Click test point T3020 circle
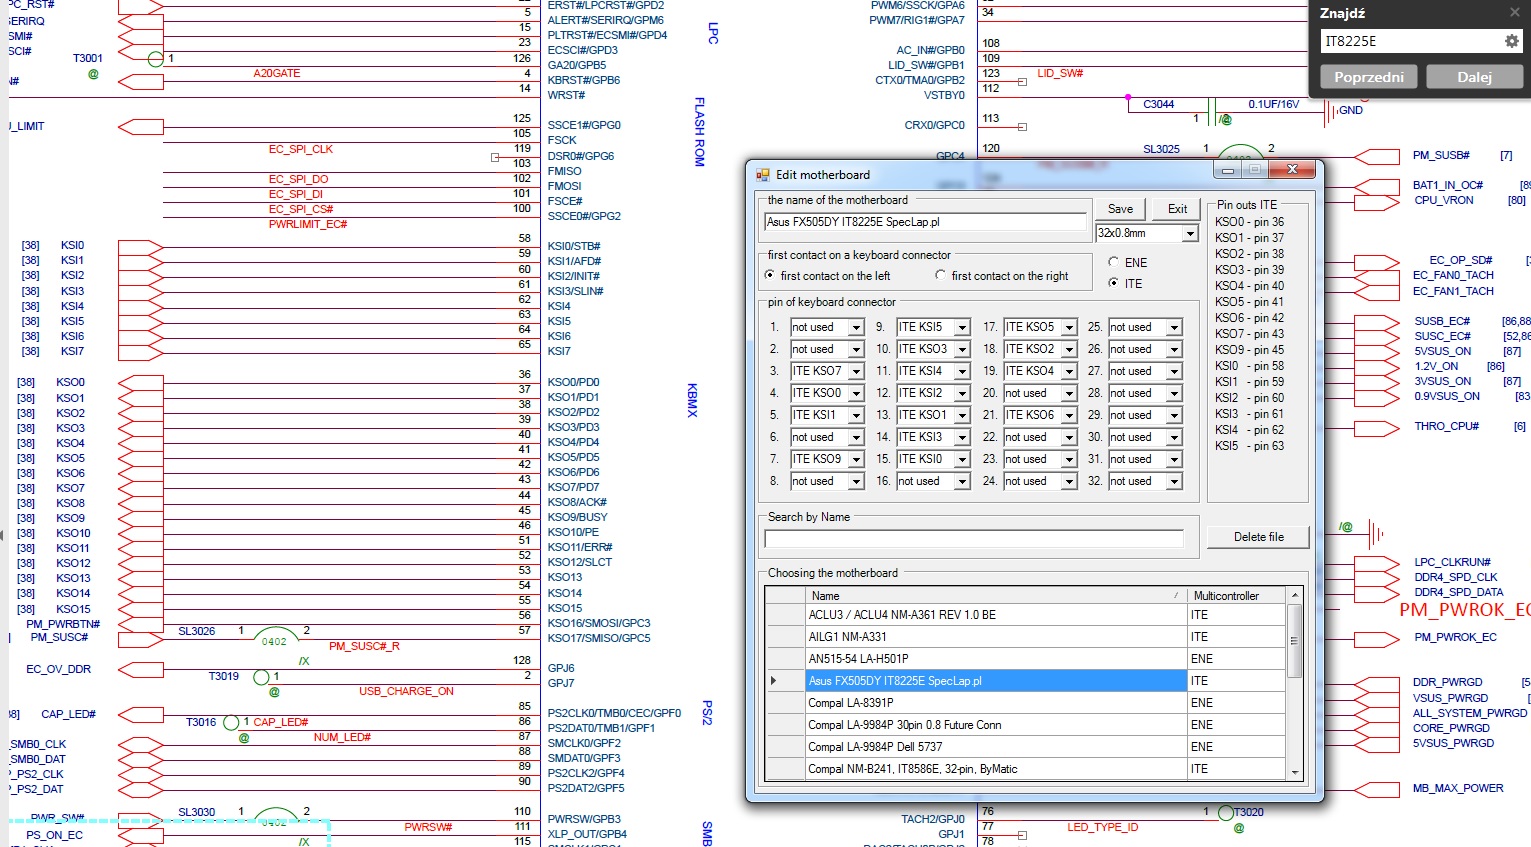 pos(1225,813)
